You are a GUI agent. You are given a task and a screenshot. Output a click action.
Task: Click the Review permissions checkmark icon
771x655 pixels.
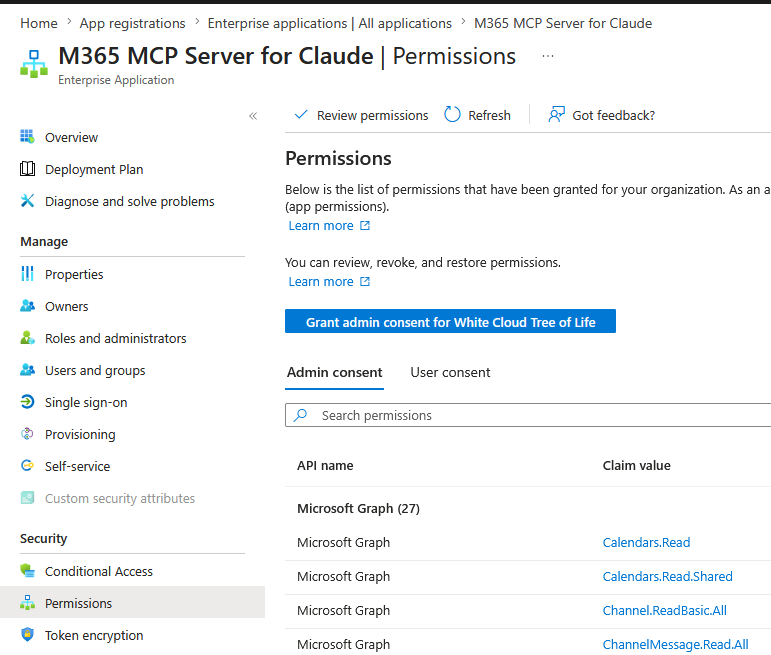[x=300, y=115]
